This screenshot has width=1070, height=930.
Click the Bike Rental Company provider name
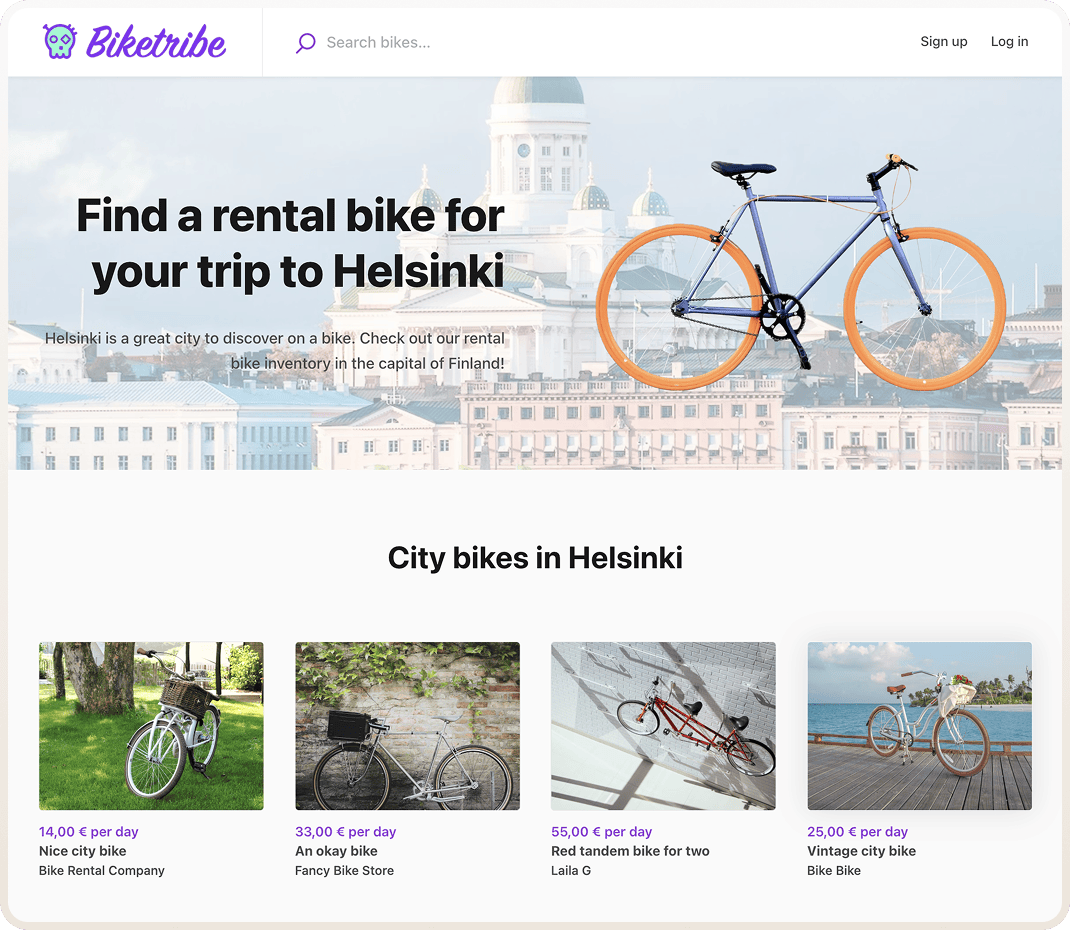point(102,871)
